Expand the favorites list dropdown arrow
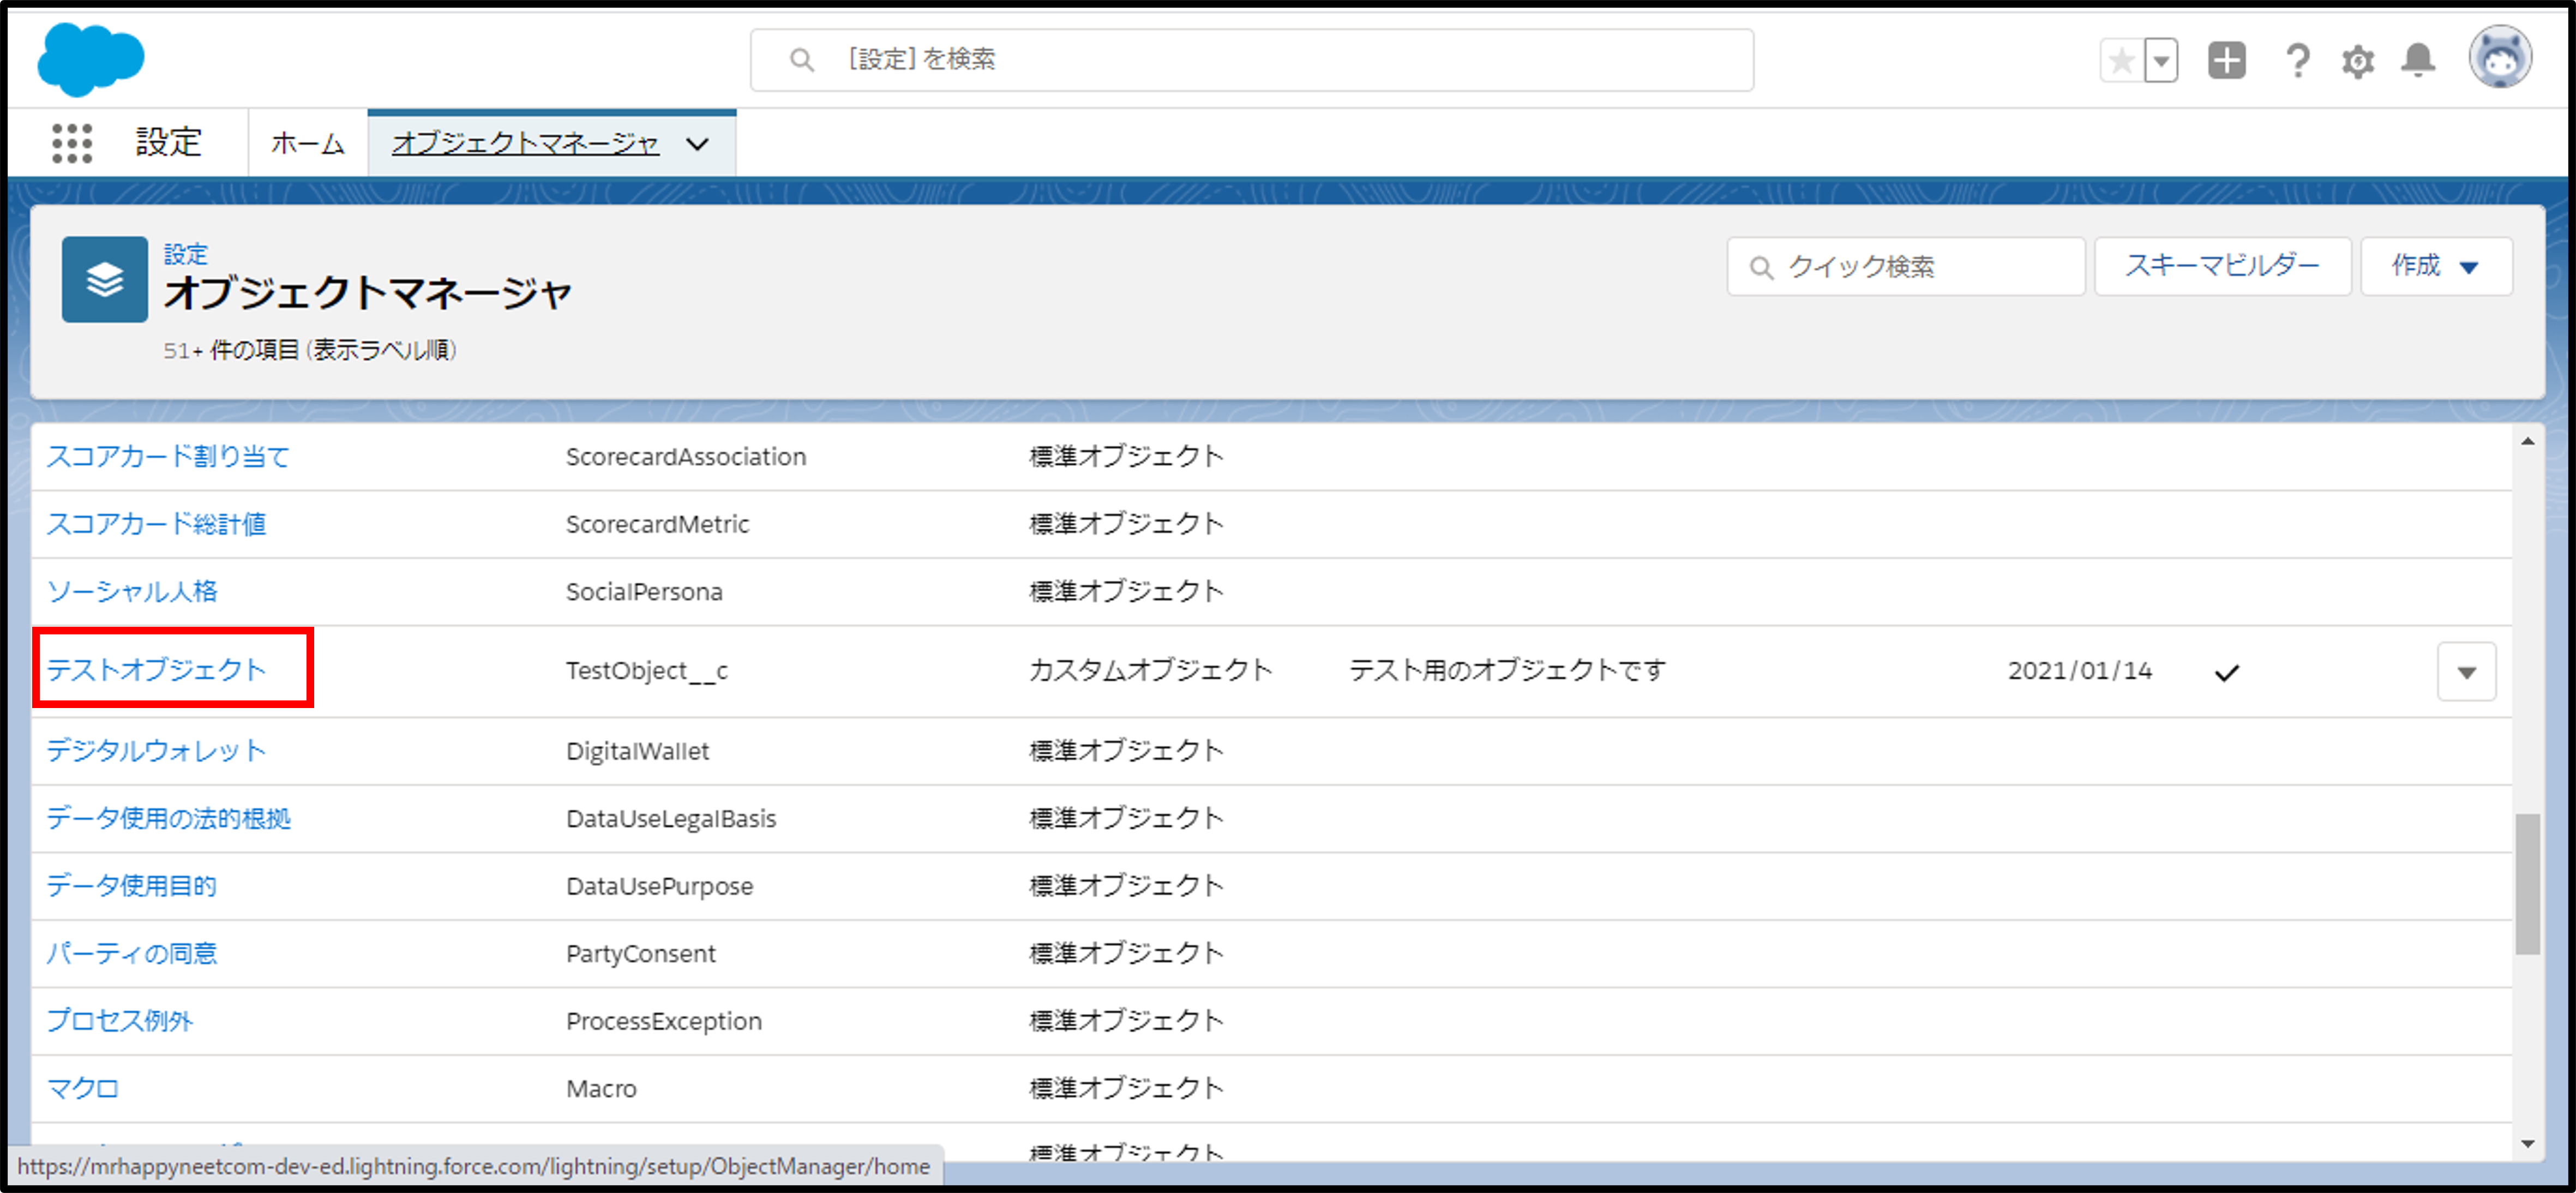 [x=2161, y=61]
